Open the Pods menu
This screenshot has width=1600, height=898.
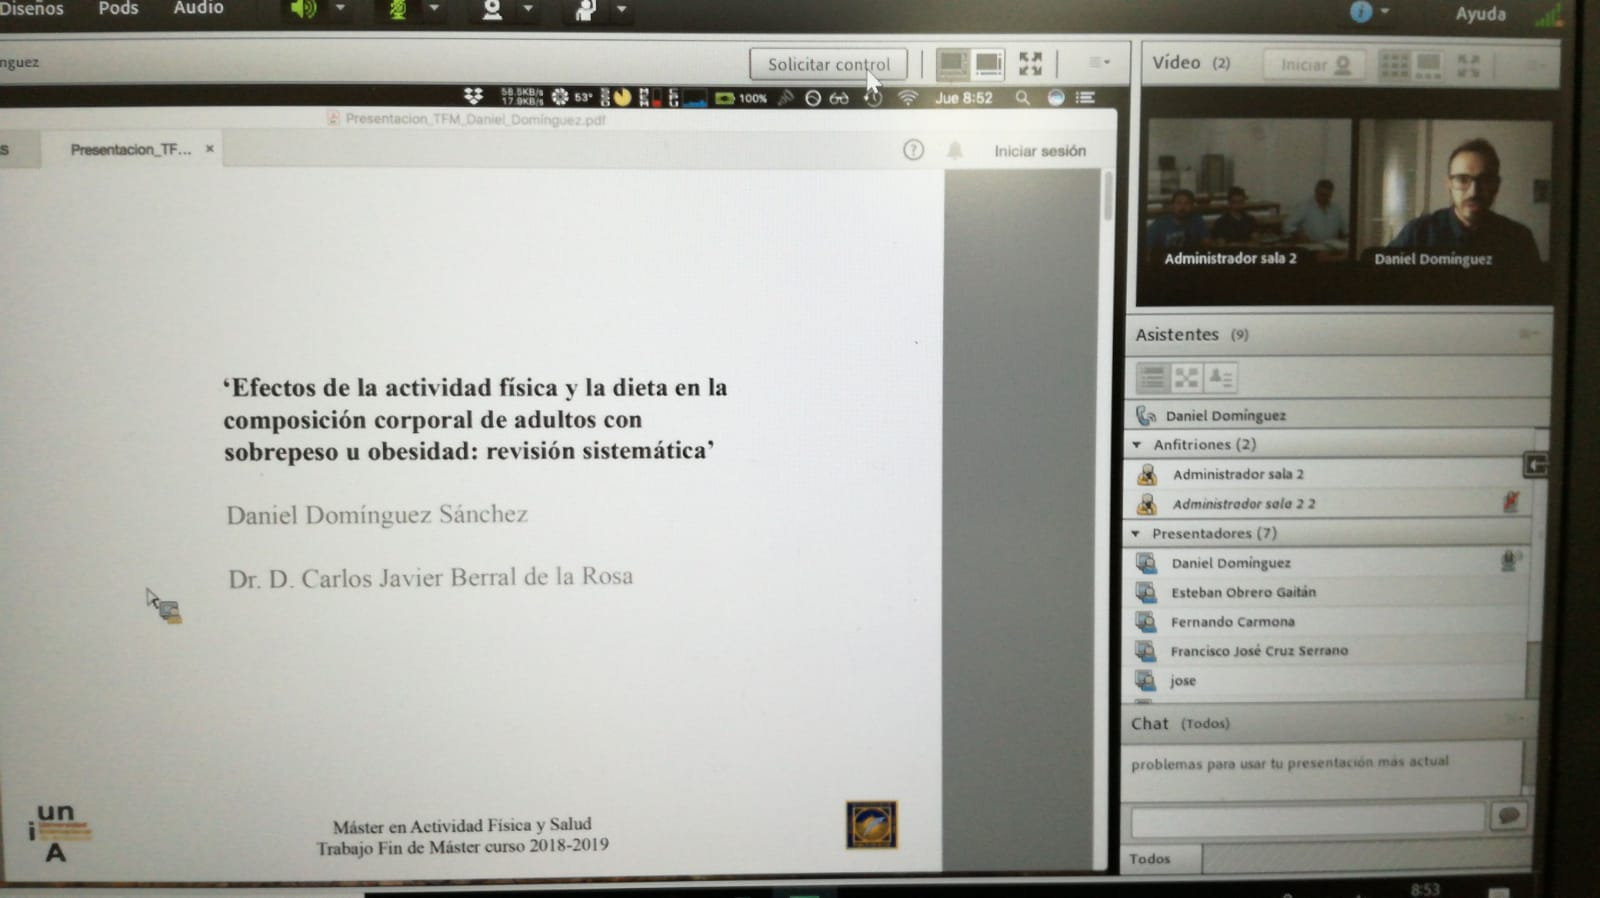pos(118,8)
